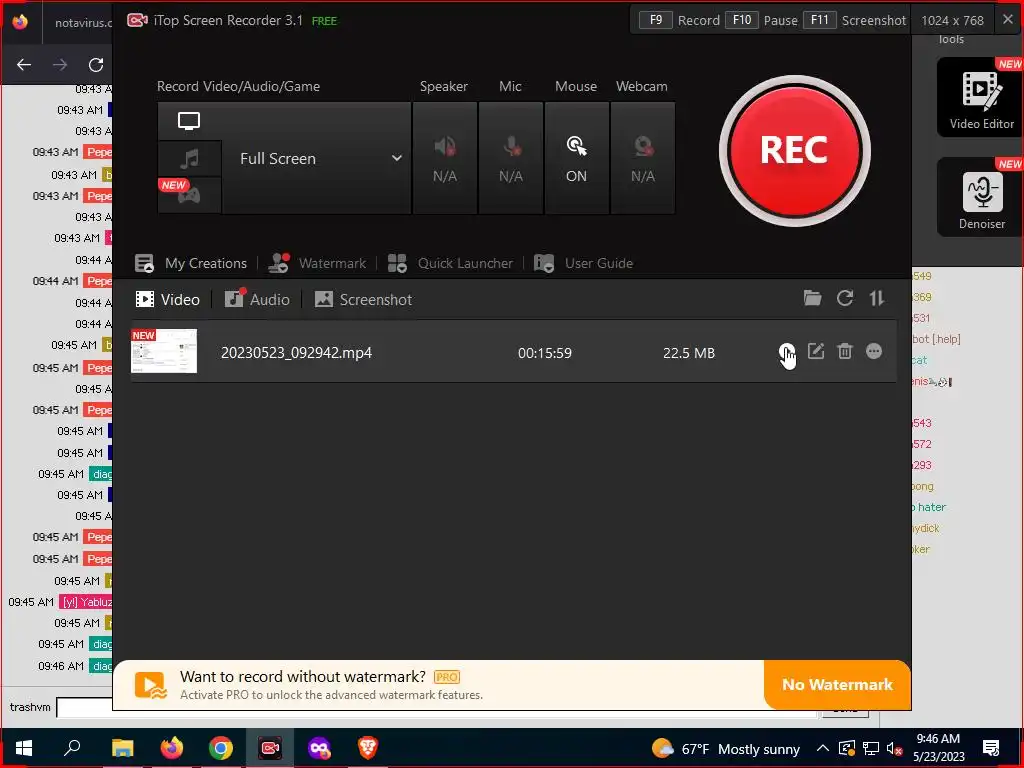Click the muted volume tray icon
The image size is (1024, 768).
click(x=894, y=748)
